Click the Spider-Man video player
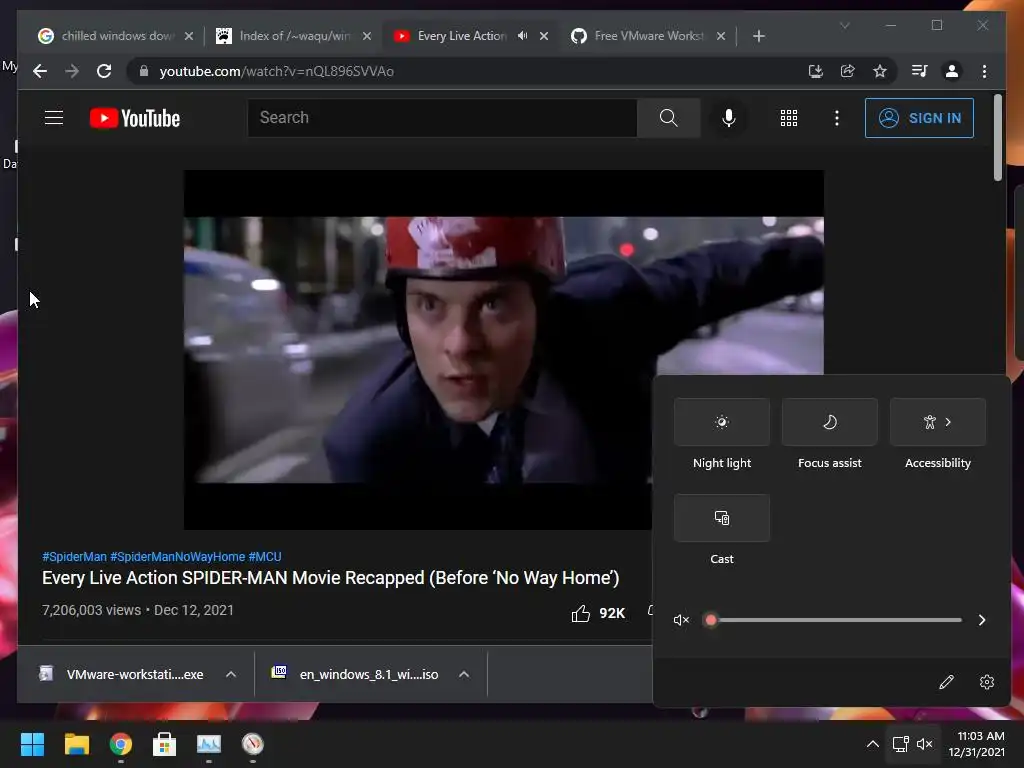 [x=504, y=349]
